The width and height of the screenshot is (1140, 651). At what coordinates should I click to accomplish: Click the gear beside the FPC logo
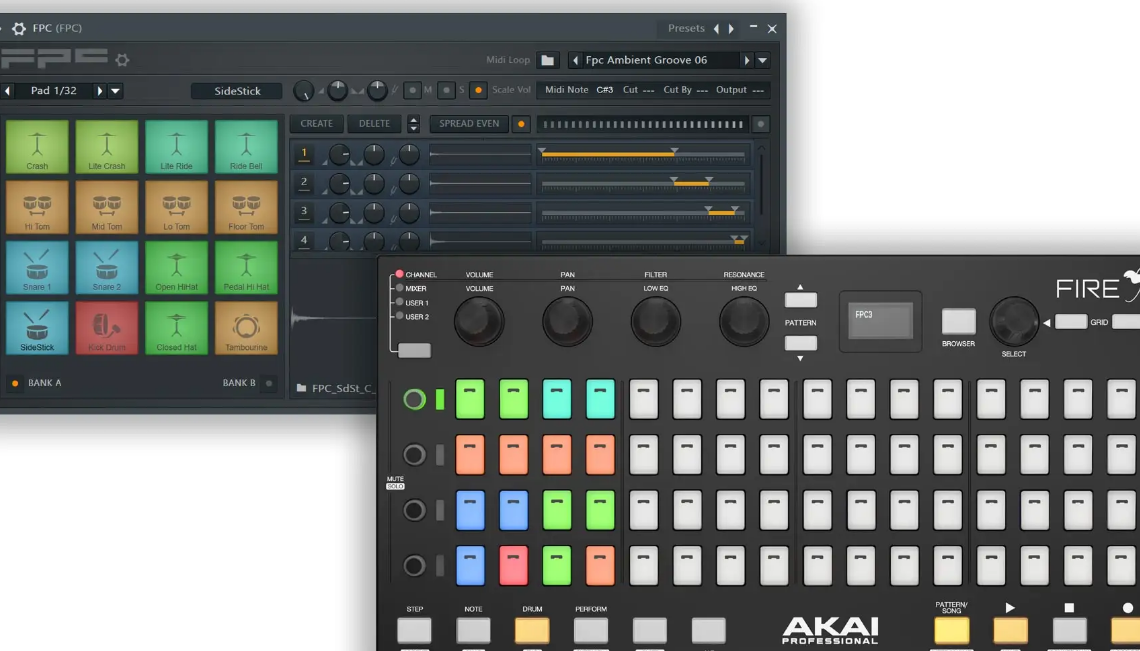122,60
